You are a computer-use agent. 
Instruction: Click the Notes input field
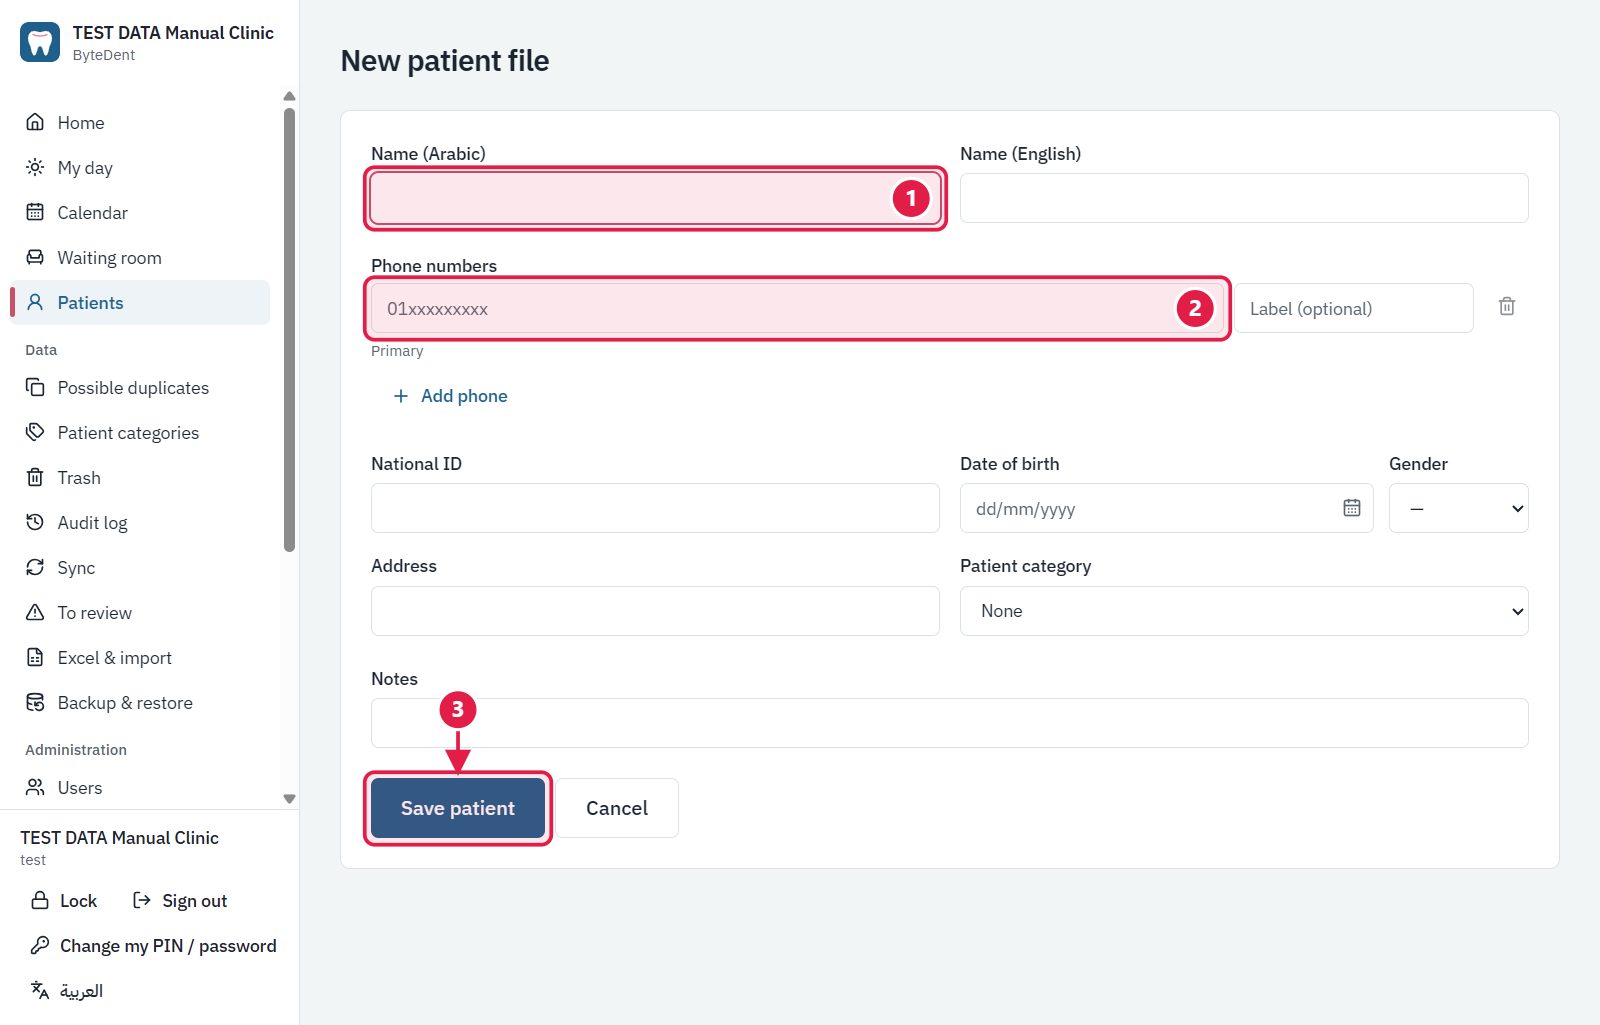(x=950, y=723)
